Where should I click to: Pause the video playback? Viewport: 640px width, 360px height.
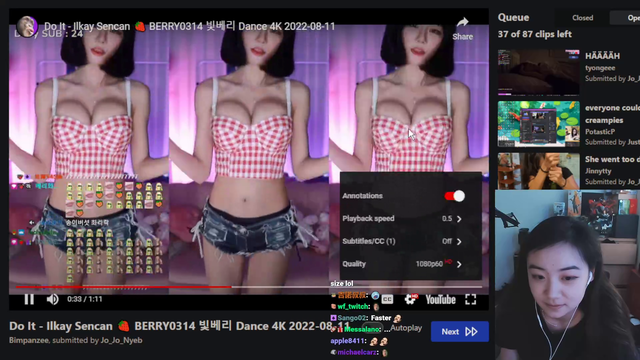pos(29,299)
